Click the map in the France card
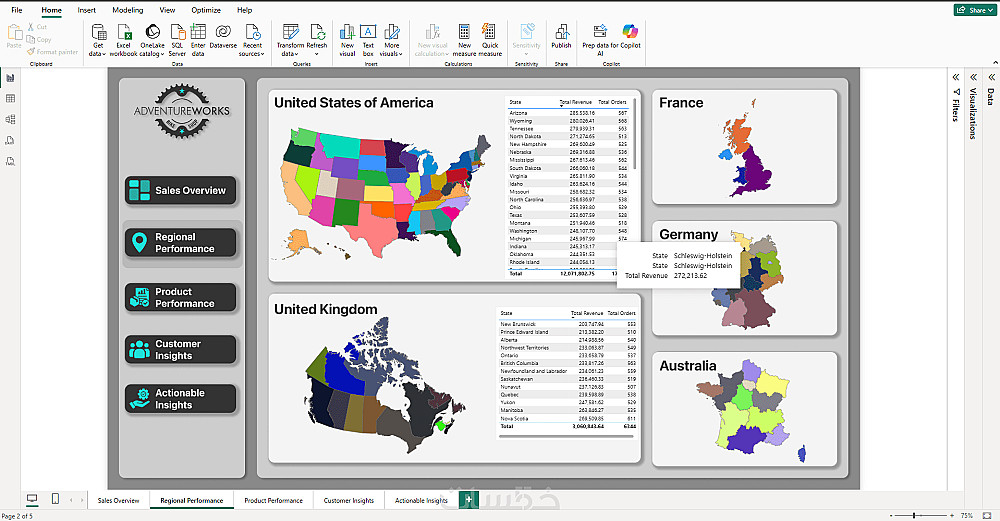Image resolution: width=1000 pixels, height=521 pixels. point(746,149)
